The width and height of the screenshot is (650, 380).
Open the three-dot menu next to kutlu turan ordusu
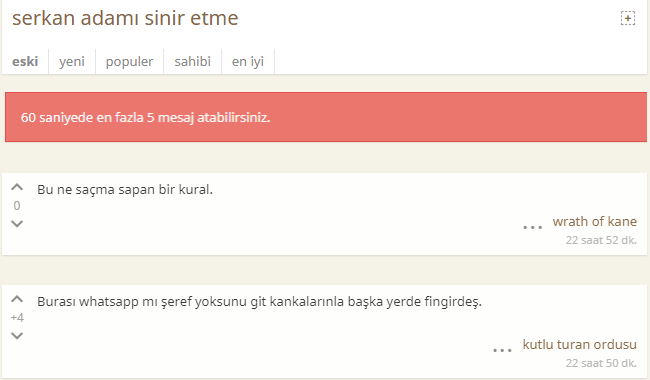click(502, 350)
